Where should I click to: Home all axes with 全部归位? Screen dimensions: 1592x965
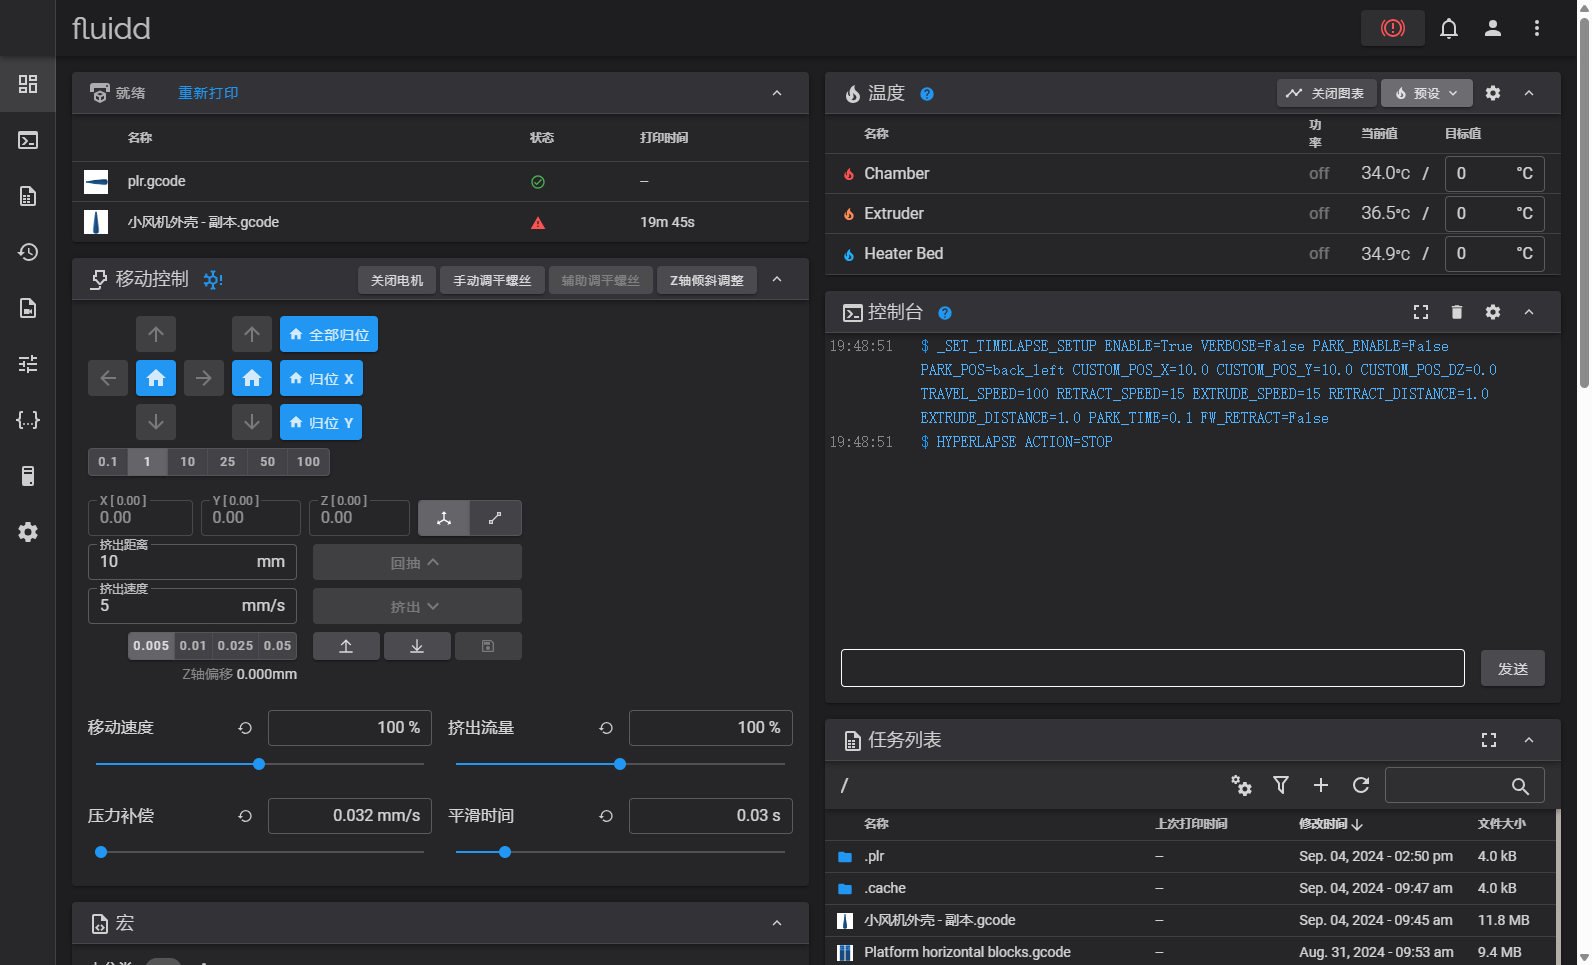(x=328, y=335)
